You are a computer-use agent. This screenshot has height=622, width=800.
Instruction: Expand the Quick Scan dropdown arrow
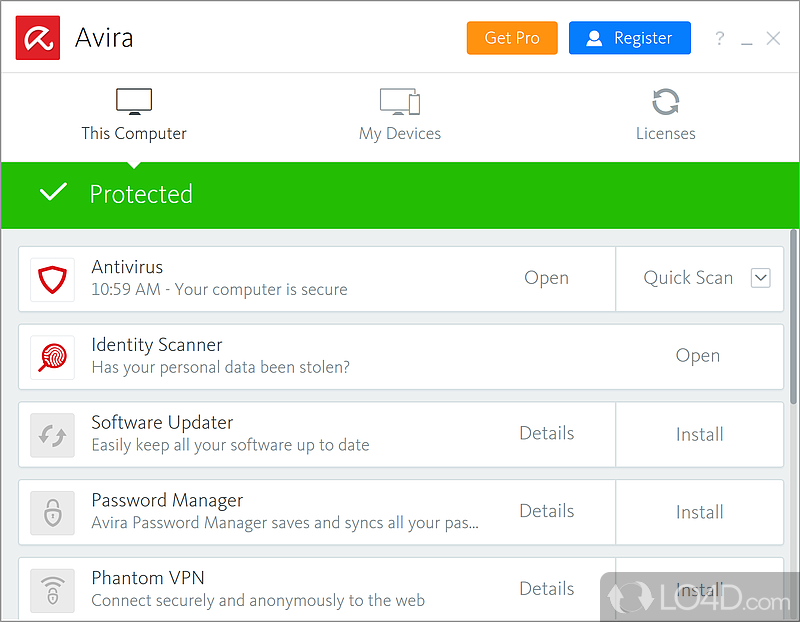[760, 278]
